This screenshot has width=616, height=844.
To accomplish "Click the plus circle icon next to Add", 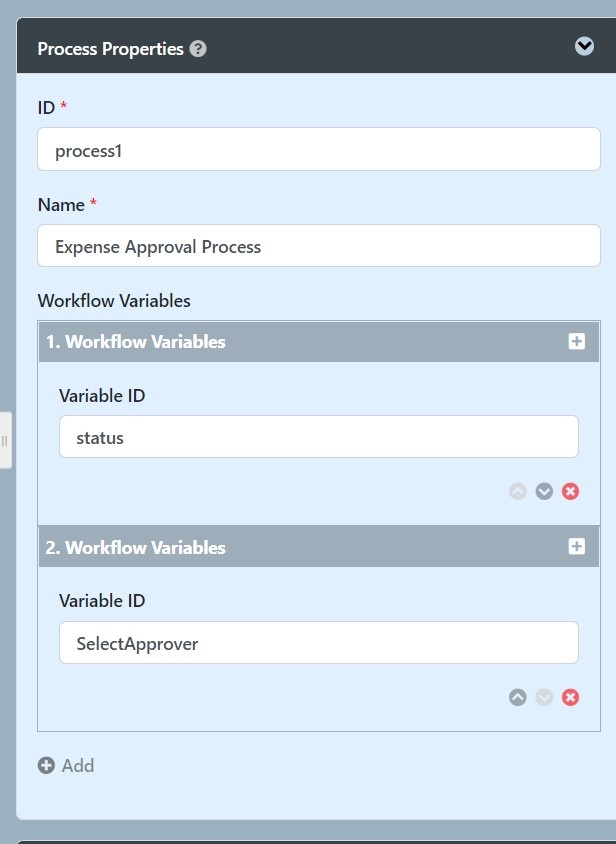I will (46, 765).
